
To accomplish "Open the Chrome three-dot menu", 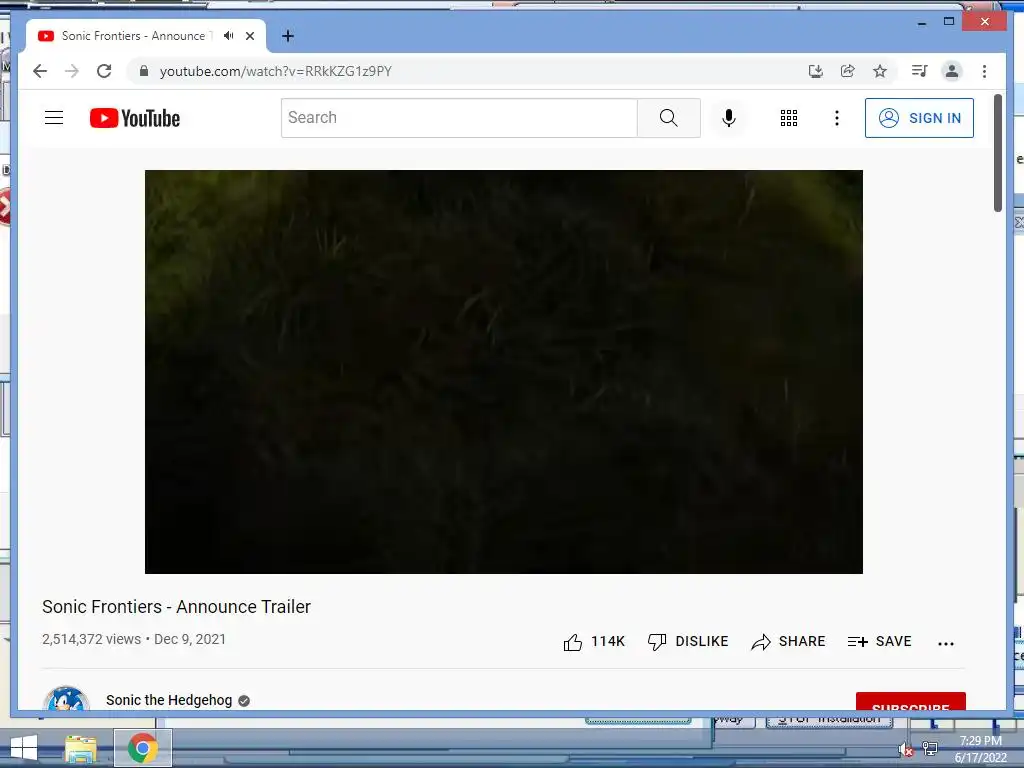I will pos(984,71).
